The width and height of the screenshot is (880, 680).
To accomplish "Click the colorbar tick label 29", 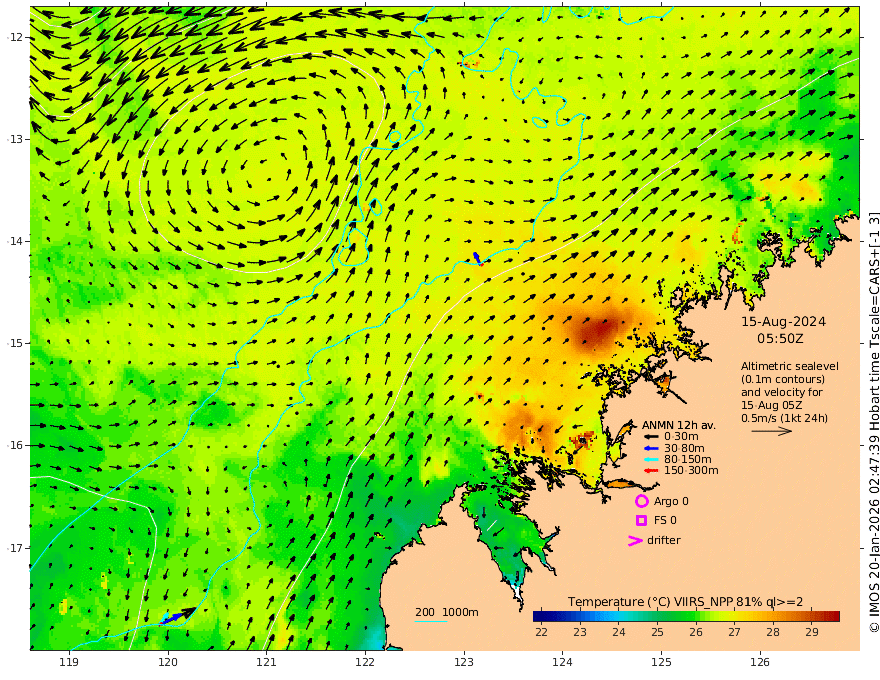I will coord(812,632).
